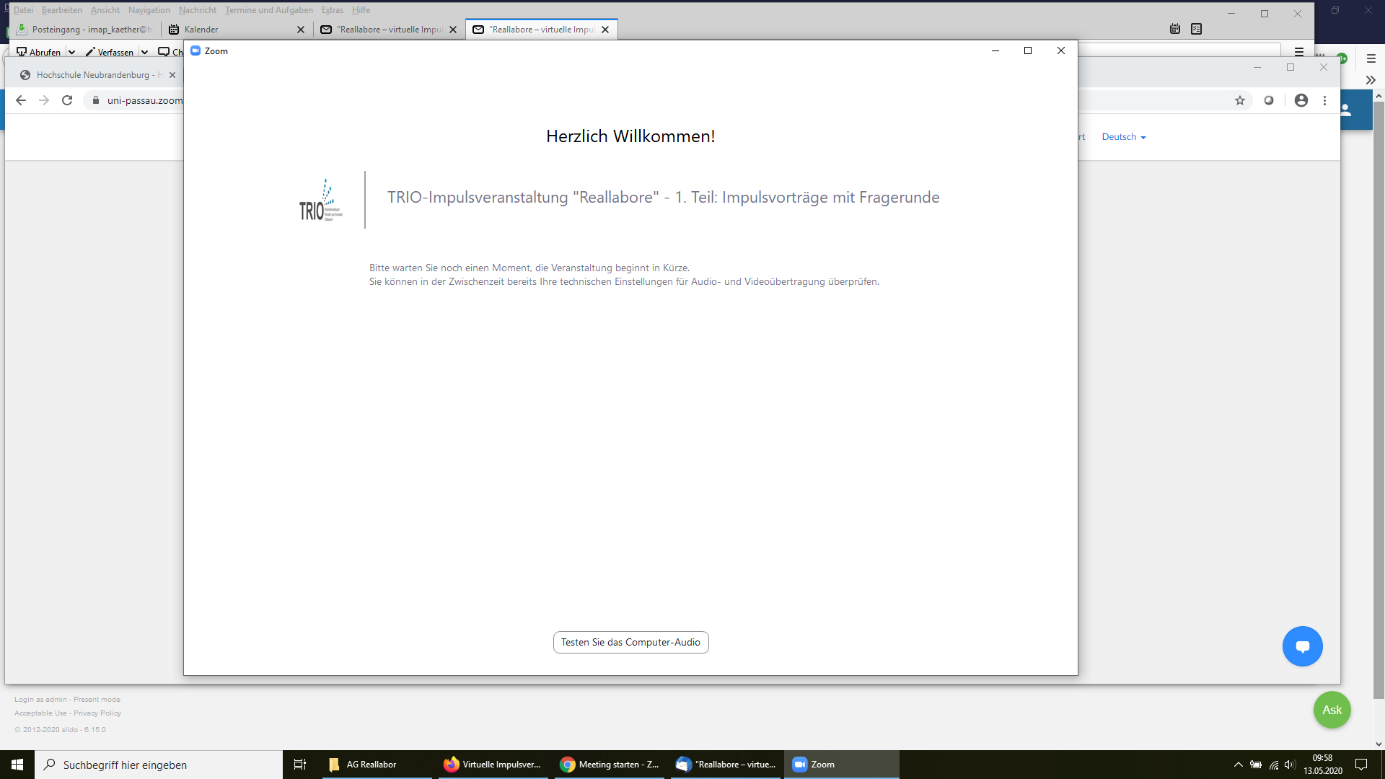Reload the Chrome page
The image size is (1385, 779).
pyautogui.click(x=67, y=100)
